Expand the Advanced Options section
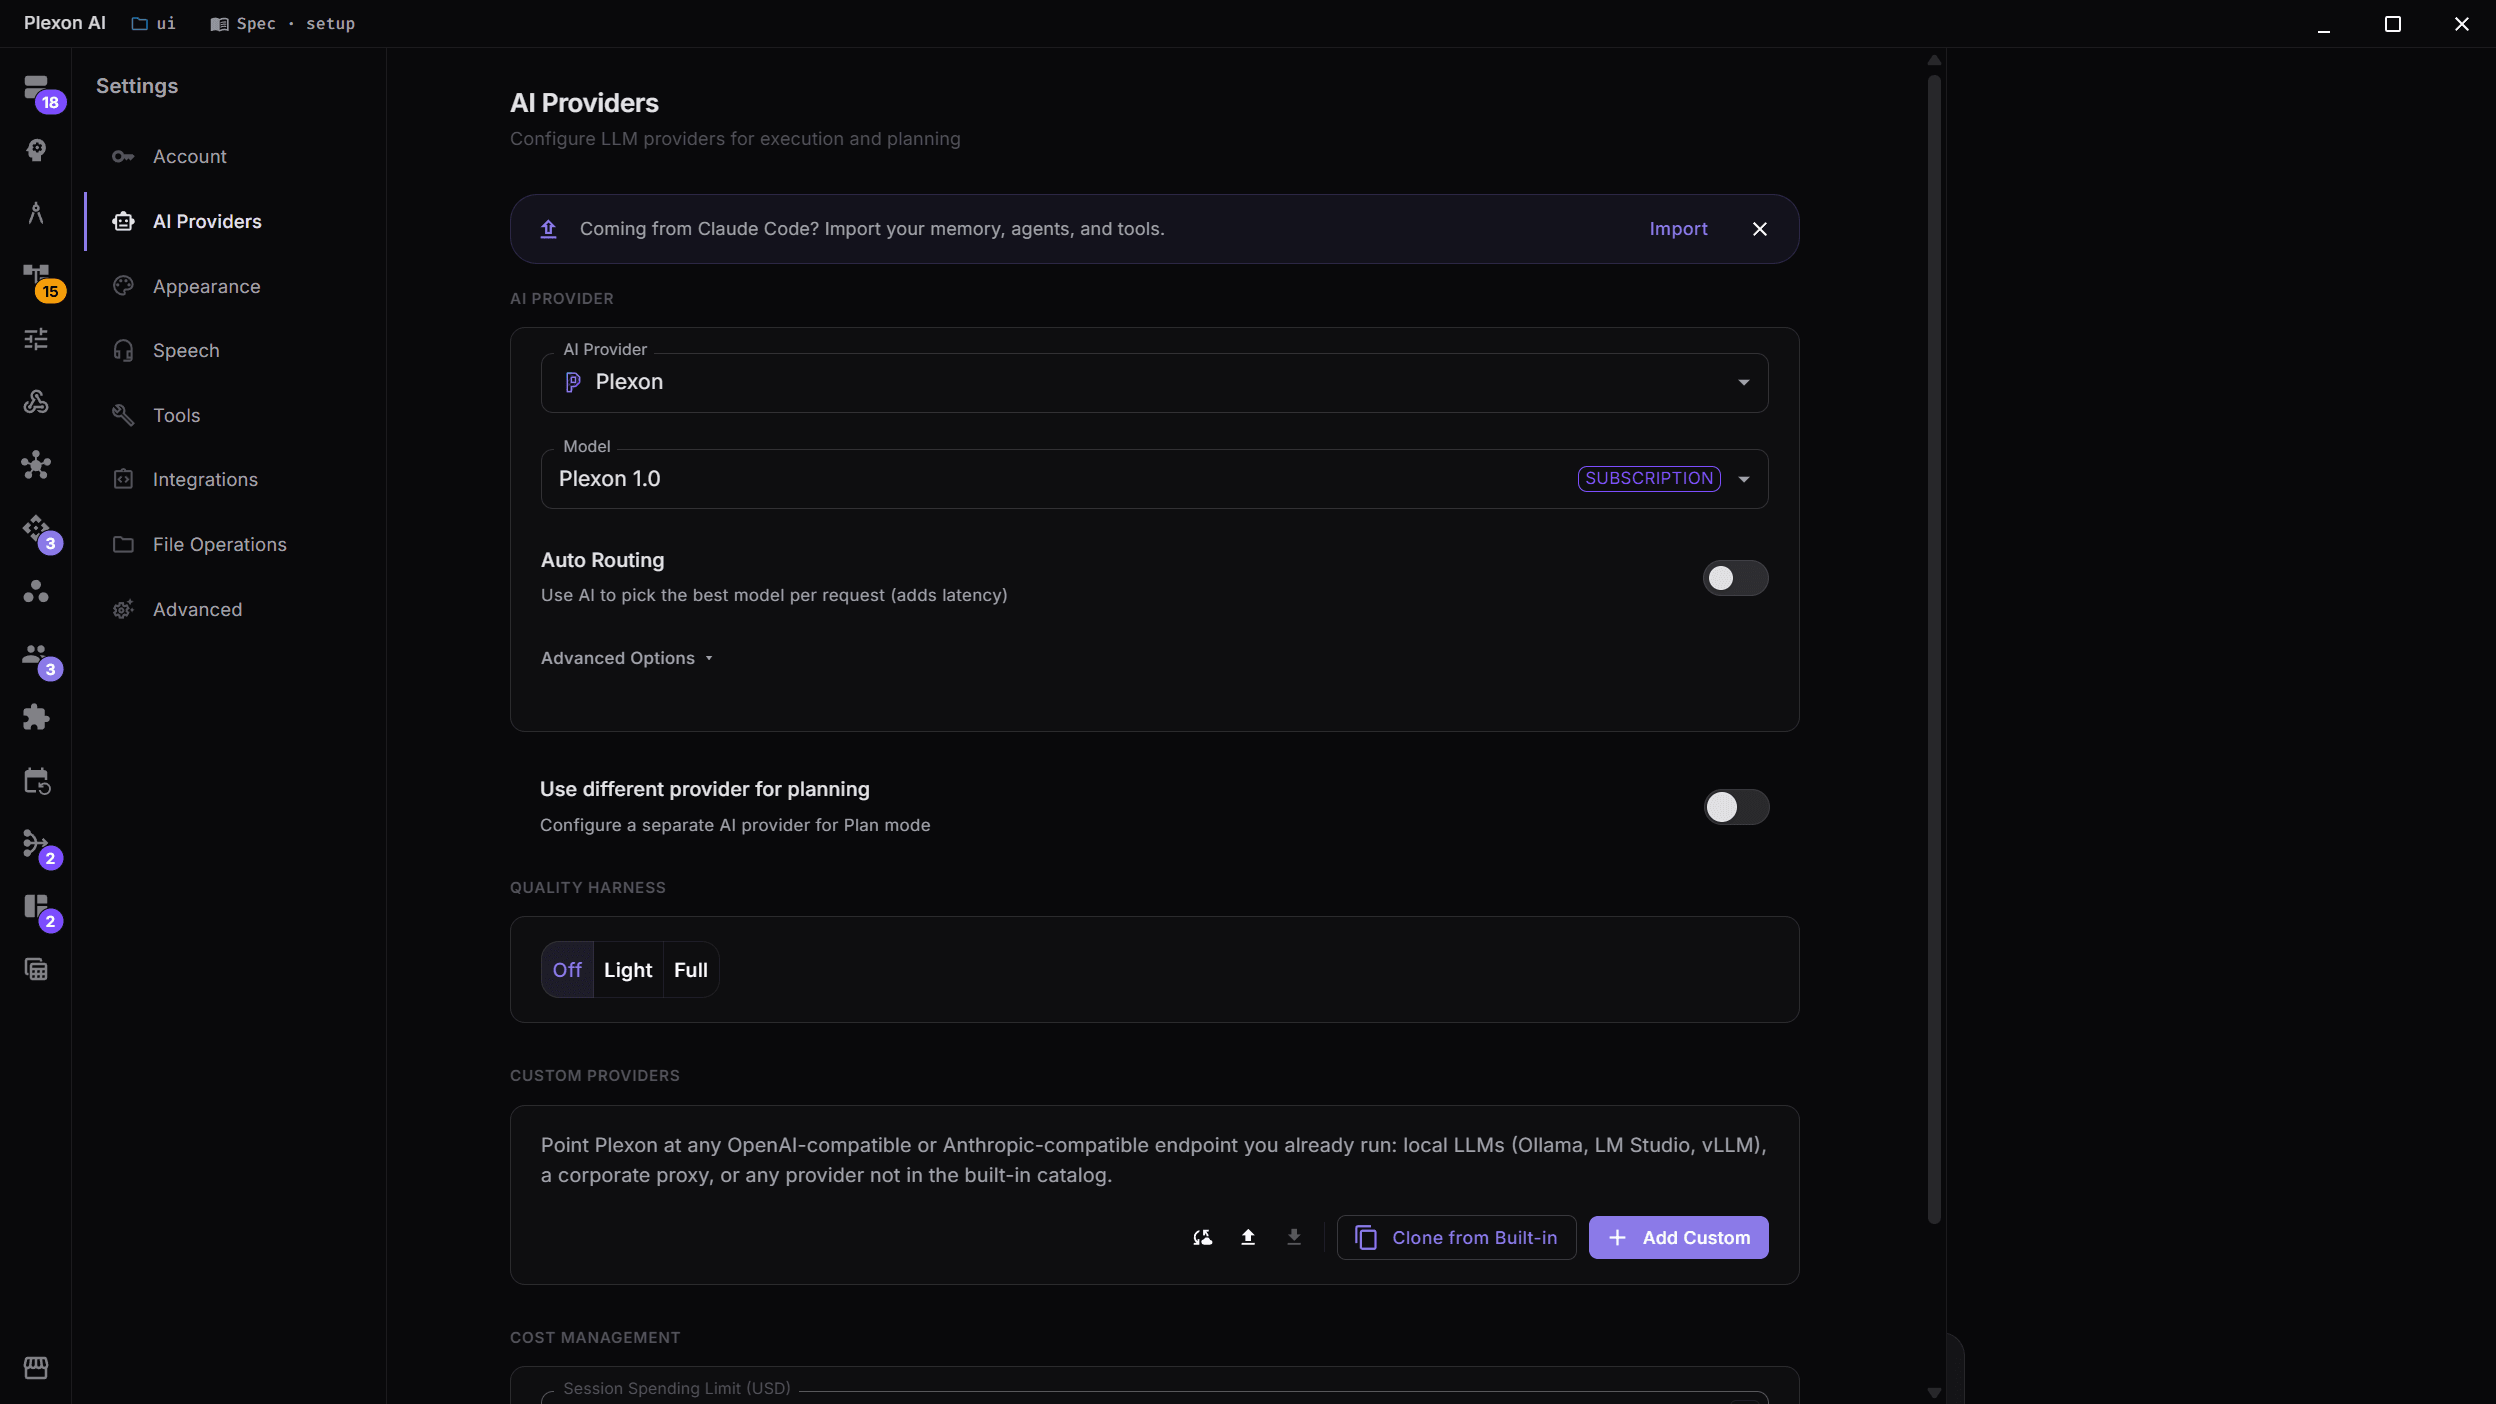 626,658
